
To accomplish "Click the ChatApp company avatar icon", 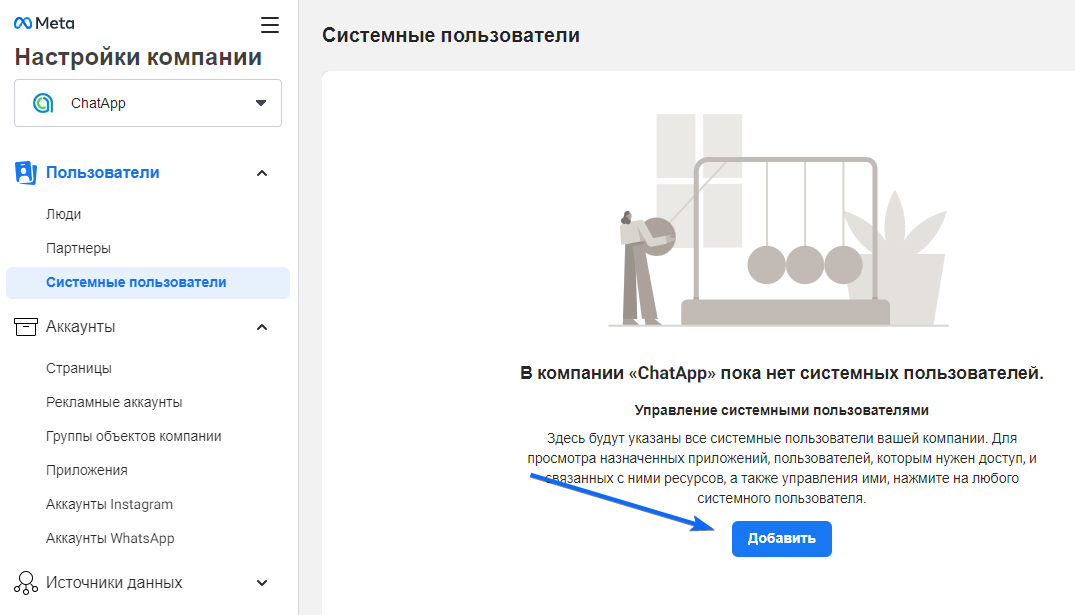I will (40, 102).
